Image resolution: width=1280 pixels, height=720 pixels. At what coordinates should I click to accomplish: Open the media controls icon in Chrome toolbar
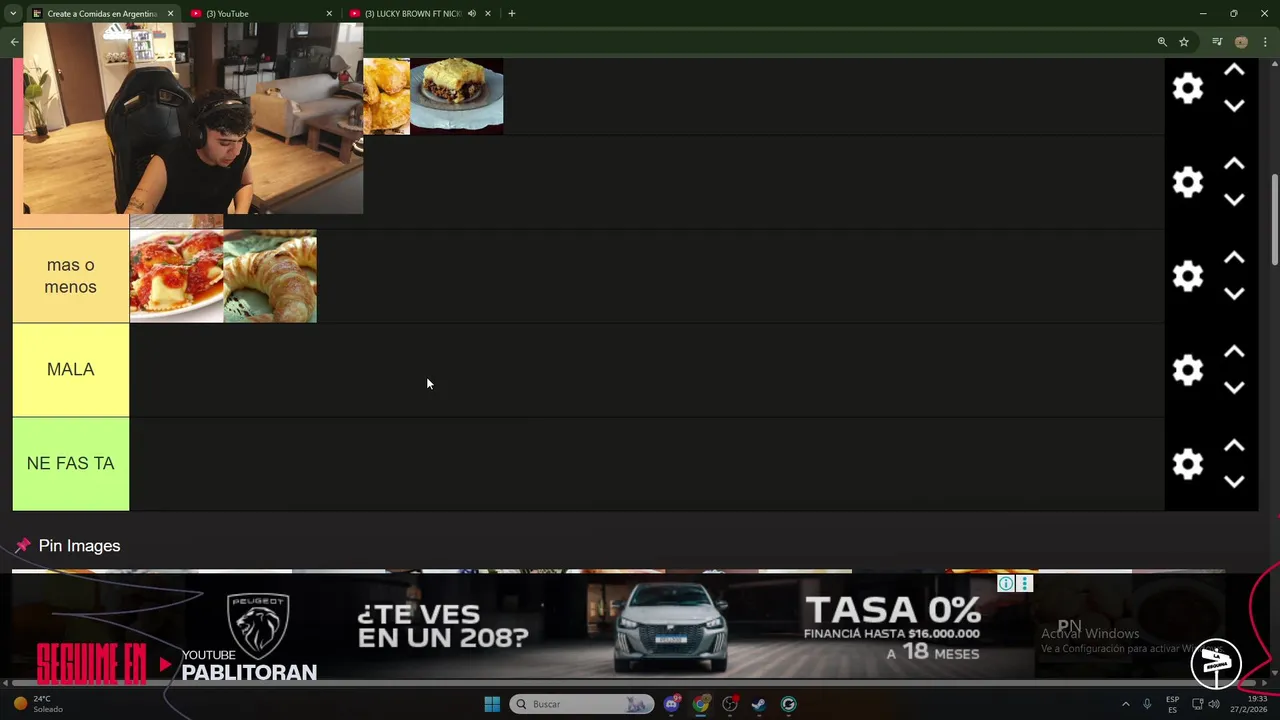click(x=1217, y=42)
